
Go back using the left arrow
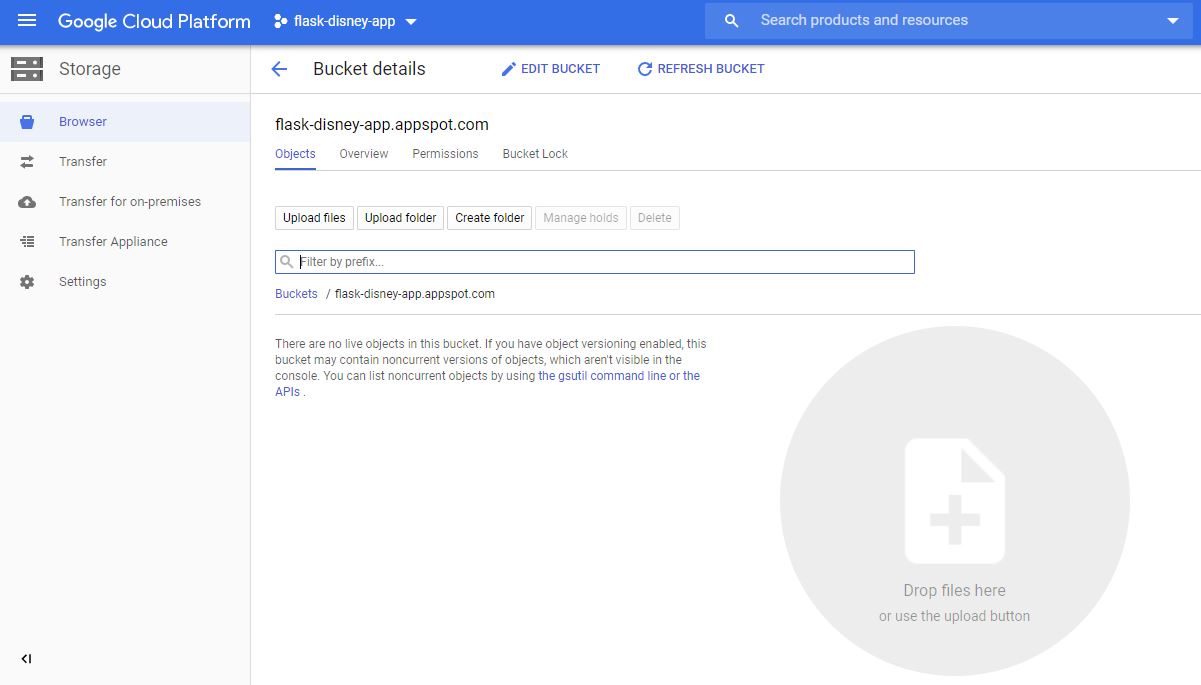[x=279, y=69]
